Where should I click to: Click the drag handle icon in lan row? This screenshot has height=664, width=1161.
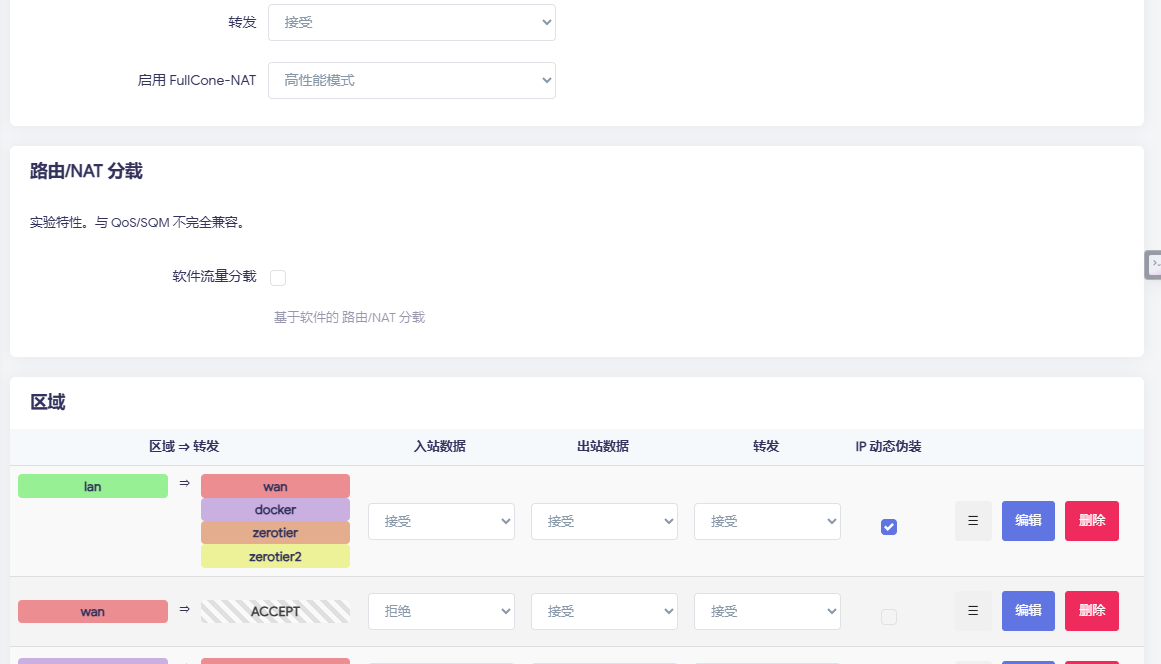click(972, 521)
